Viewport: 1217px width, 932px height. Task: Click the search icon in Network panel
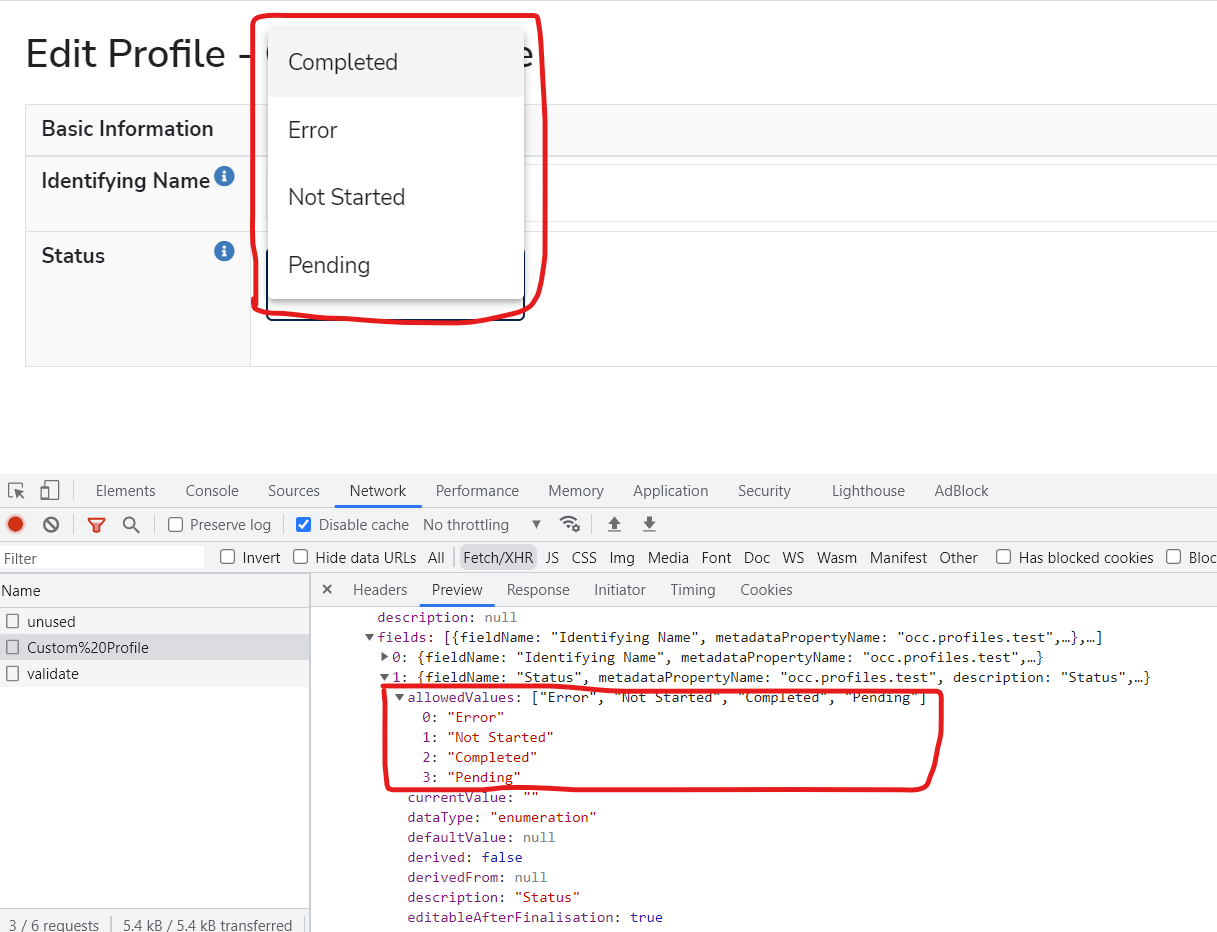[131, 523]
